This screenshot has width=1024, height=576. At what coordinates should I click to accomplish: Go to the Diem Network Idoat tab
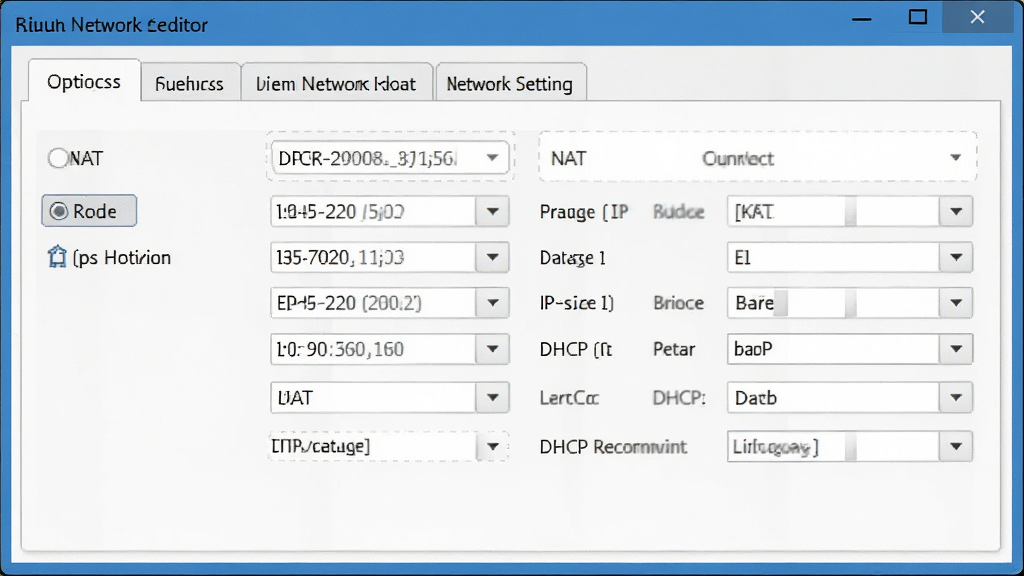(336, 84)
